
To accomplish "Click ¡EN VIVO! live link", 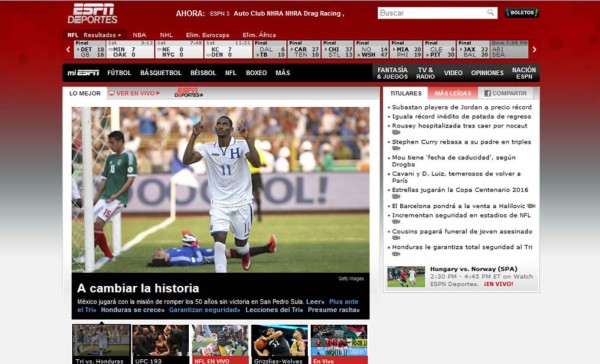I will pos(498,284).
